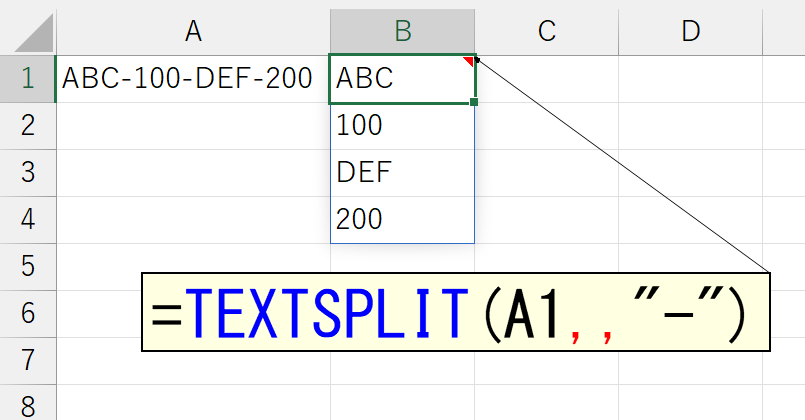805x420 pixels.
Task: Select column C header
Action: click(x=547, y=31)
